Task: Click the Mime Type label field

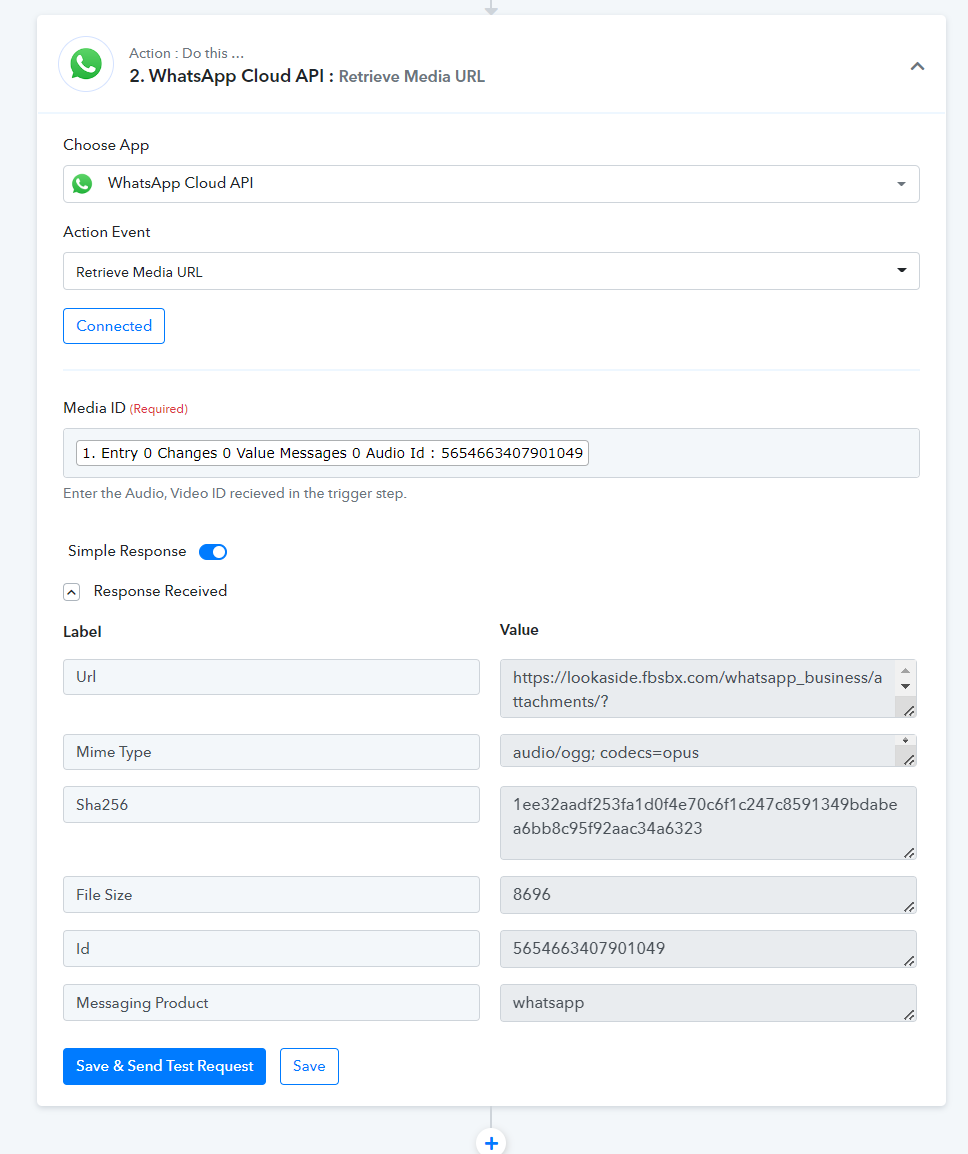Action: [x=271, y=752]
